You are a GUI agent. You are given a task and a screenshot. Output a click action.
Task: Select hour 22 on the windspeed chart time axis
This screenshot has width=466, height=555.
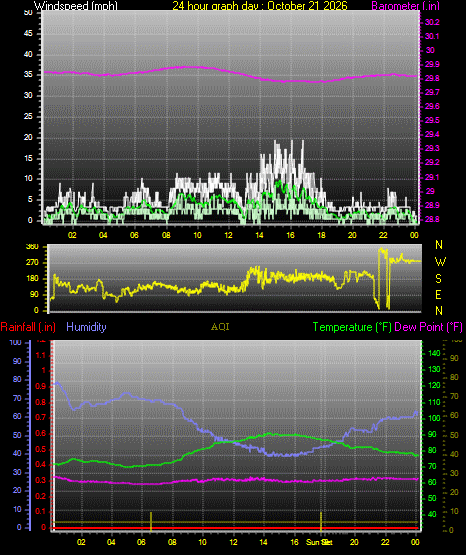point(383,235)
